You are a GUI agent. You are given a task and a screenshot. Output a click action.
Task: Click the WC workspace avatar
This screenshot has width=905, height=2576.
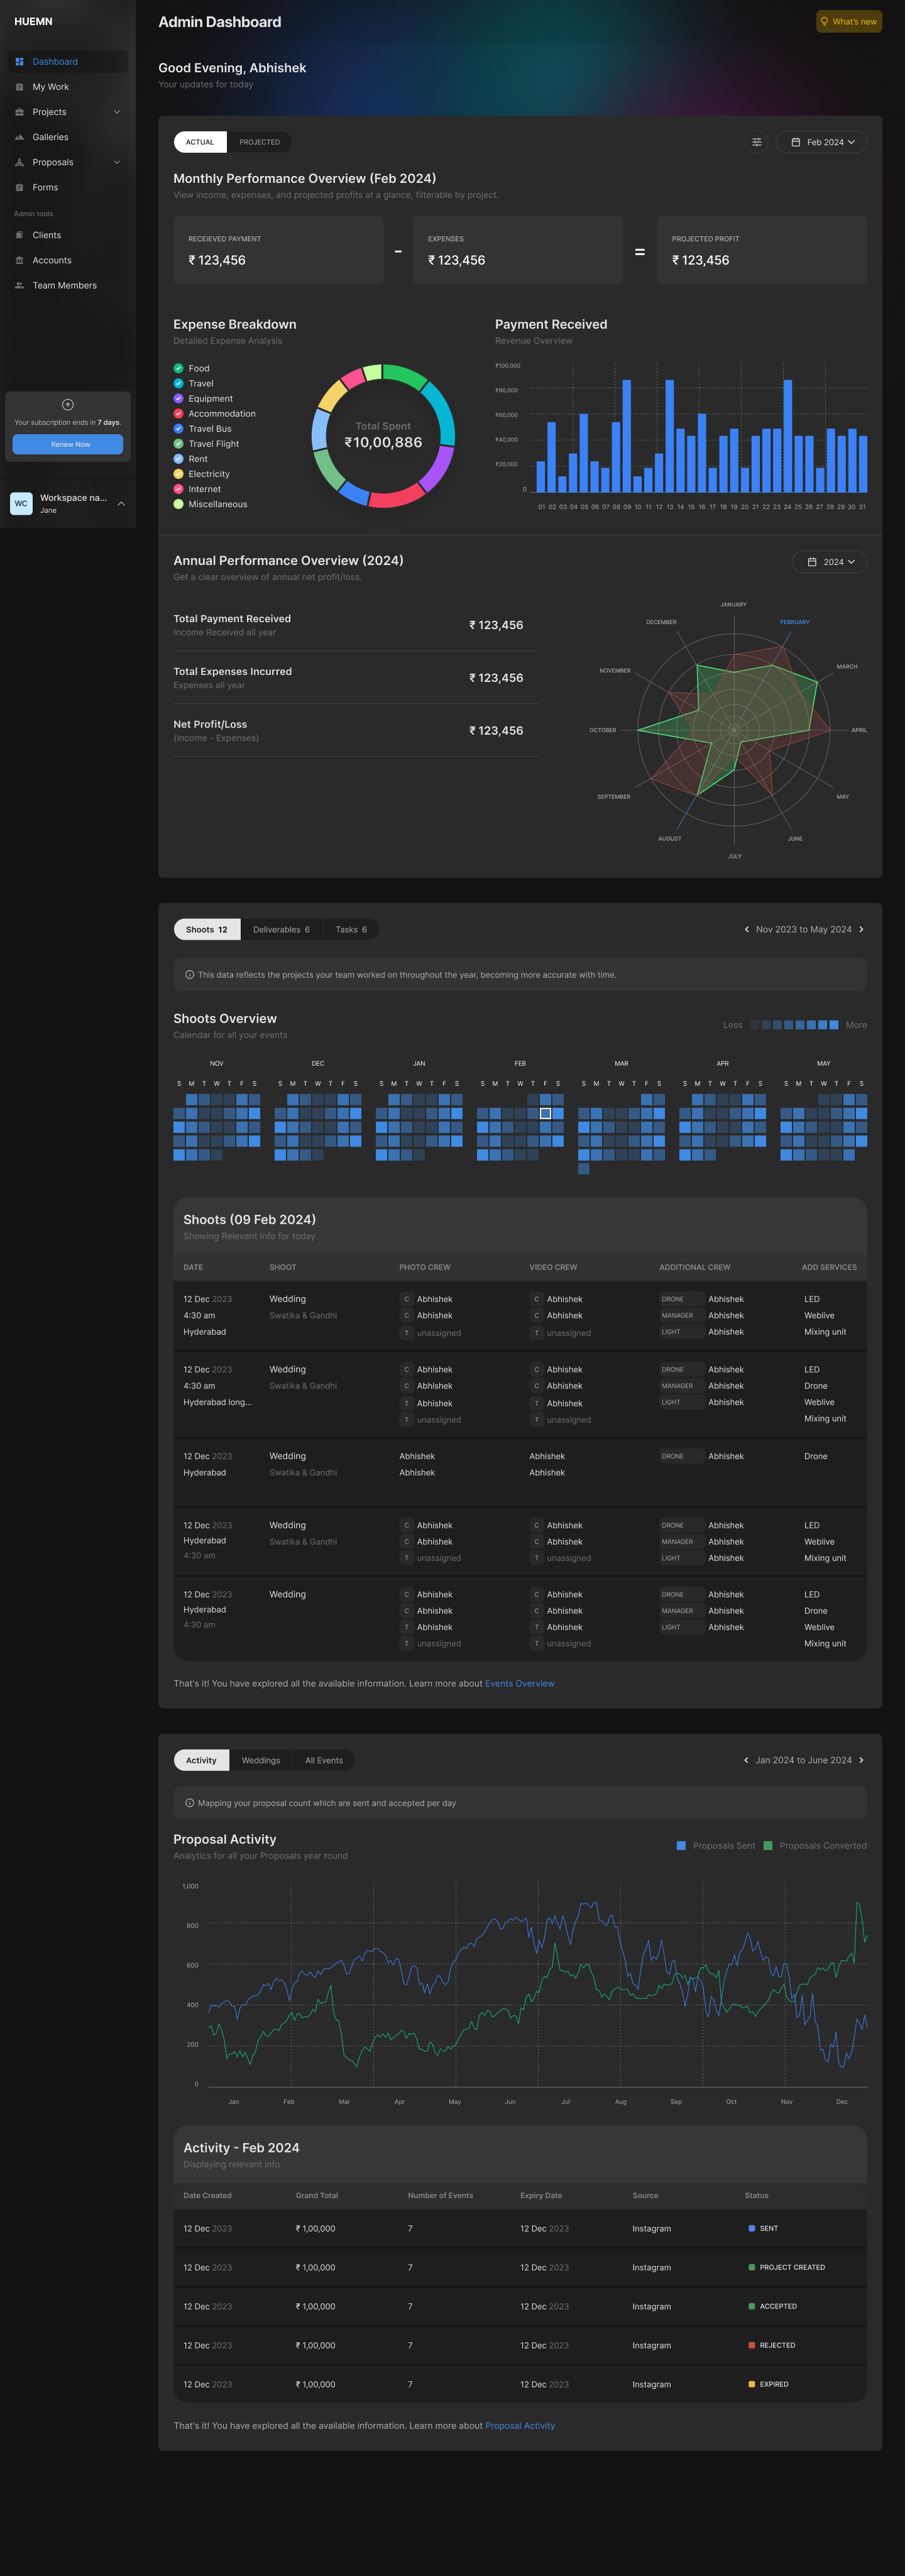point(21,504)
